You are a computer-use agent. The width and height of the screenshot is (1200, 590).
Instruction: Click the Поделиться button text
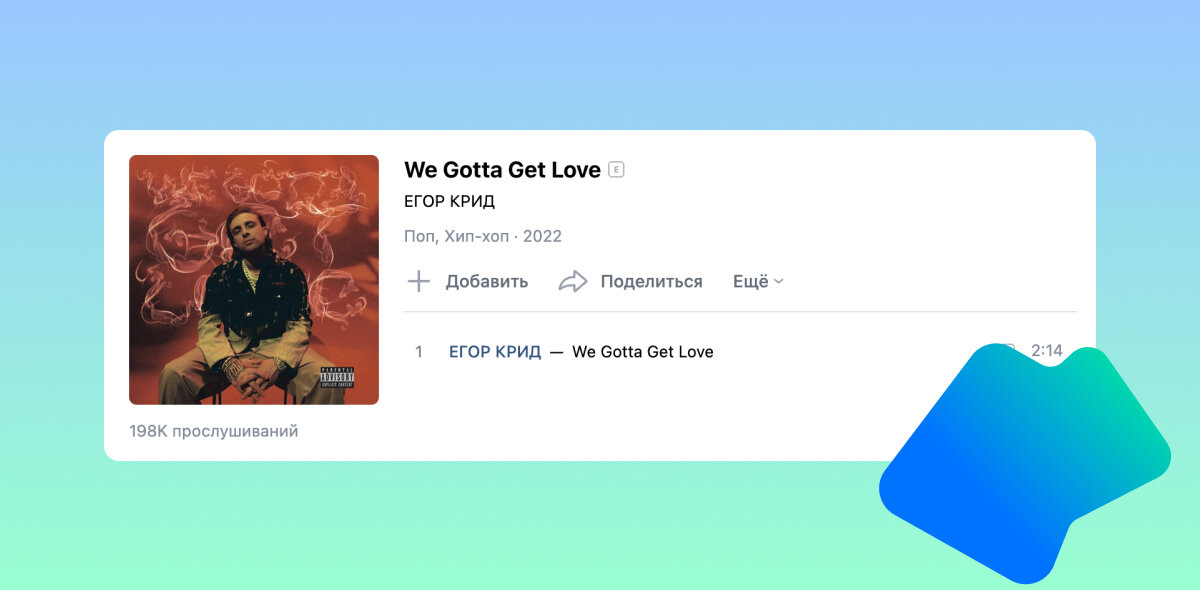tap(652, 281)
